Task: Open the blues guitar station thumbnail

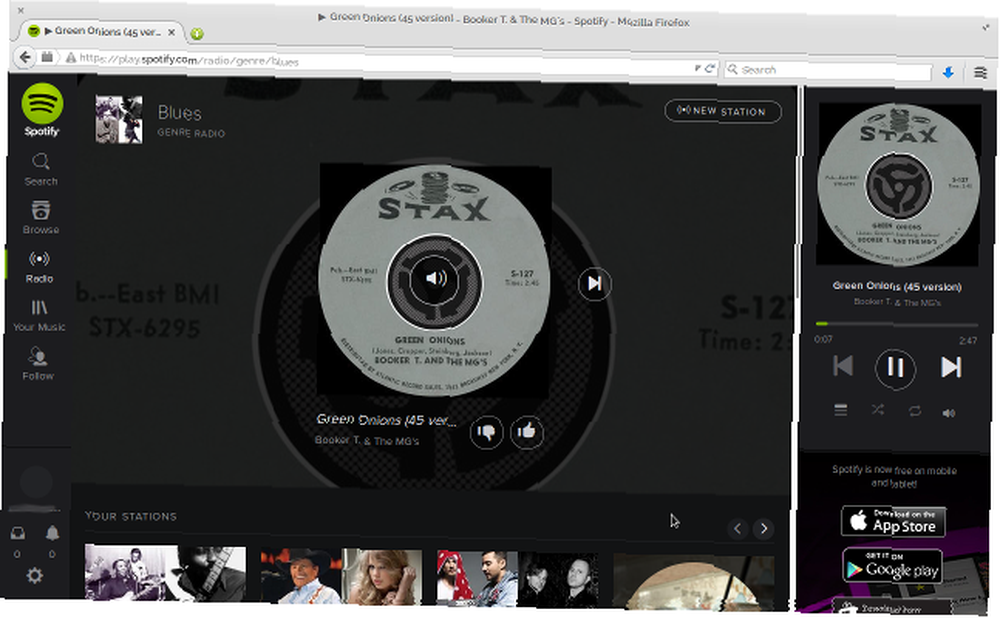Action: point(165,573)
